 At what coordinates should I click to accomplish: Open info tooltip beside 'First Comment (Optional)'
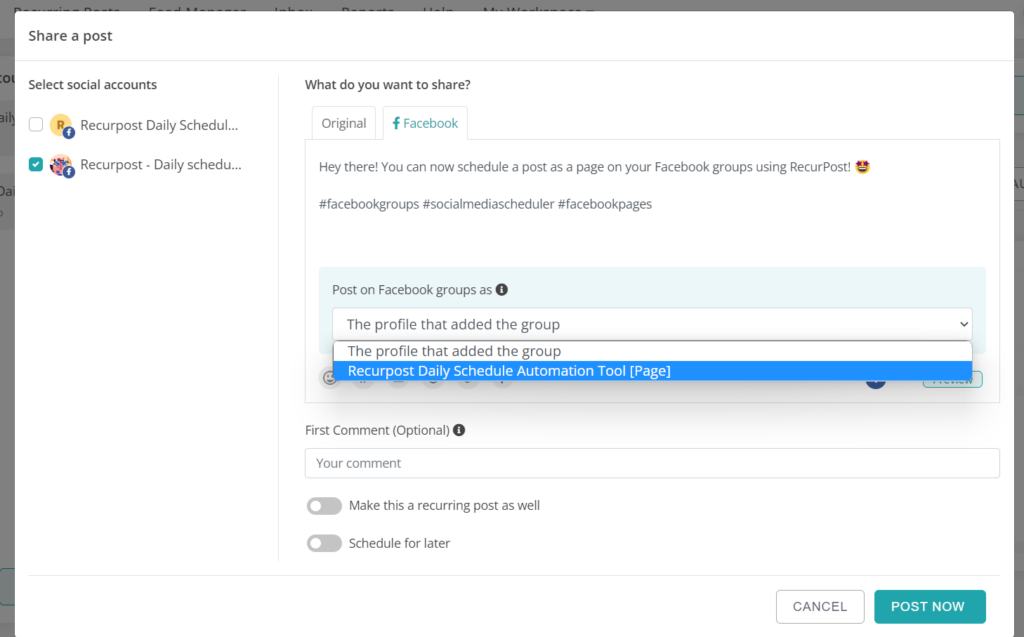click(x=459, y=430)
